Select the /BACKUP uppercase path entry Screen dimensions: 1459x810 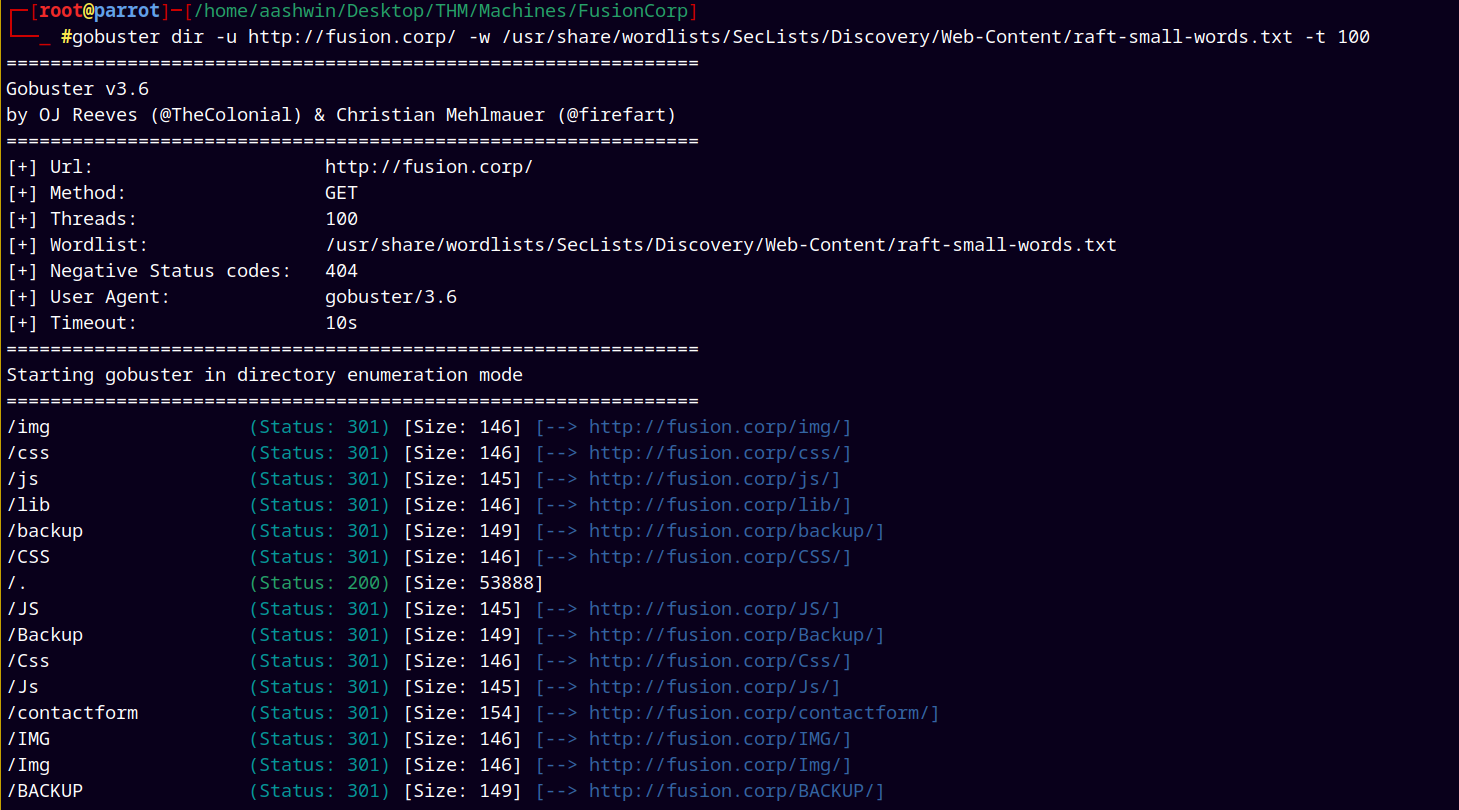click(44, 791)
